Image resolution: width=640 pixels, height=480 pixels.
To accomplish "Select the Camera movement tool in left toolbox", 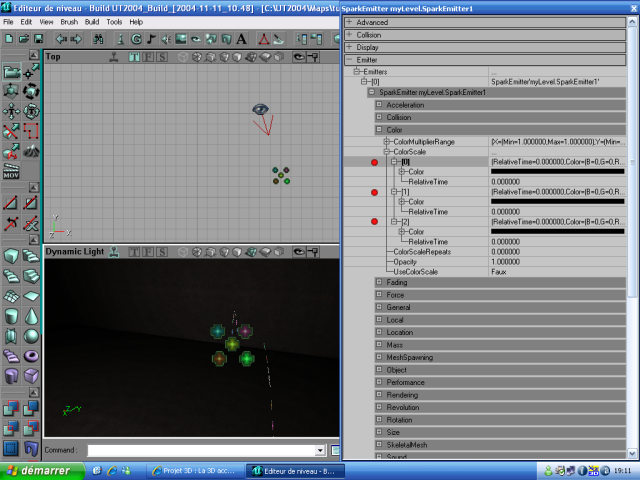I will 11,71.
